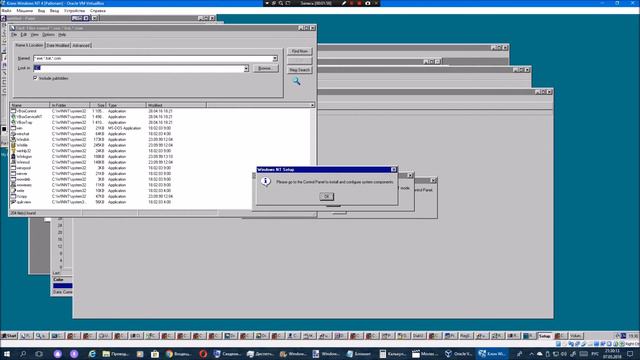Screen dimensions: 640x360
Task: Select the winmsd file icon
Action: coord(13,162)
